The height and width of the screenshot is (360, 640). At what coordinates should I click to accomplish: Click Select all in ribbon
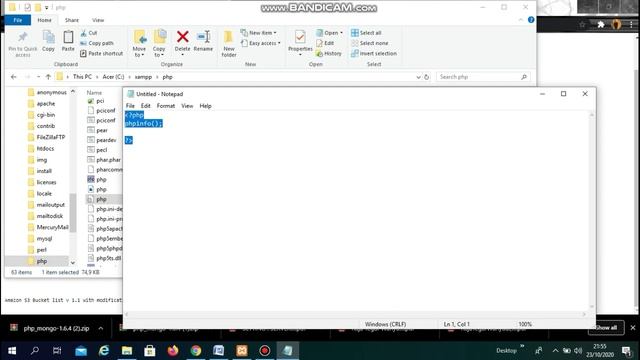(x=366, y=33)
